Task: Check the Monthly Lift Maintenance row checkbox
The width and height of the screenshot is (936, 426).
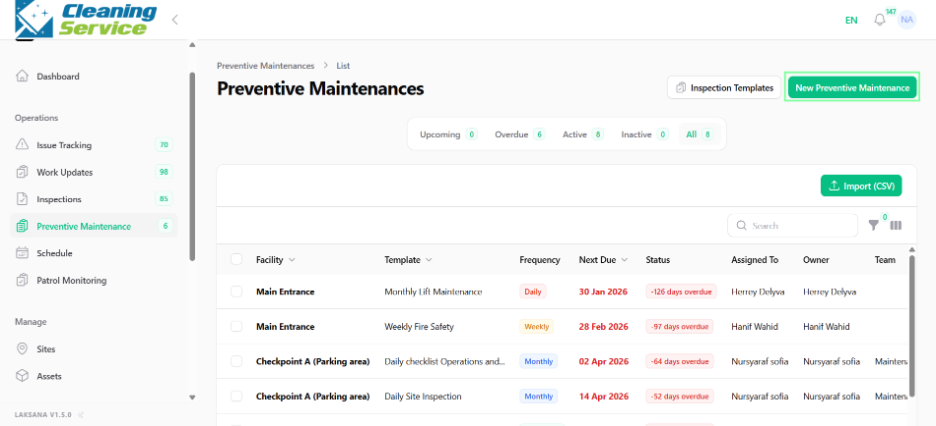Action: coord(237,292)
